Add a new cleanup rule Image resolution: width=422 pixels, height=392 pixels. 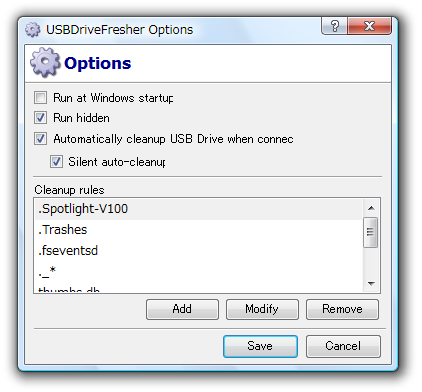(x=182, y=309)
